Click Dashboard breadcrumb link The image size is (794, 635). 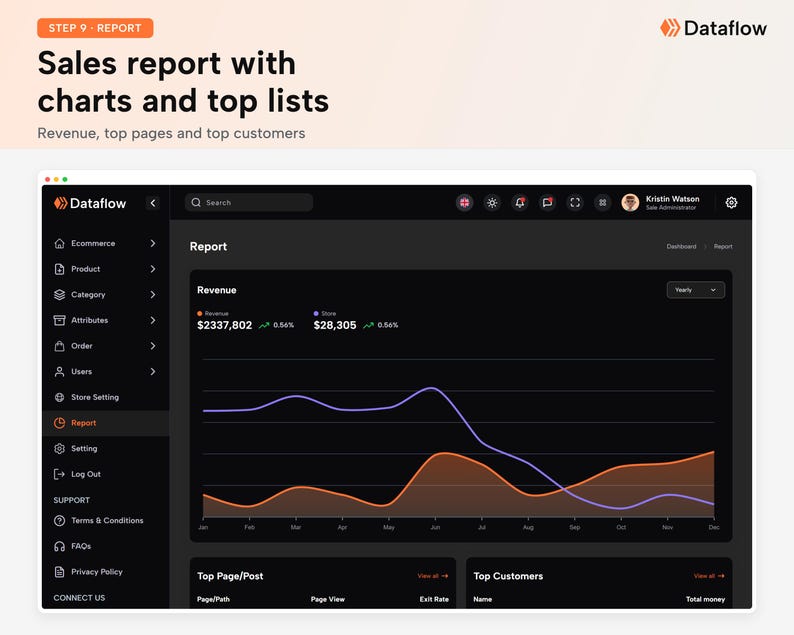click(x=681, y=247)
